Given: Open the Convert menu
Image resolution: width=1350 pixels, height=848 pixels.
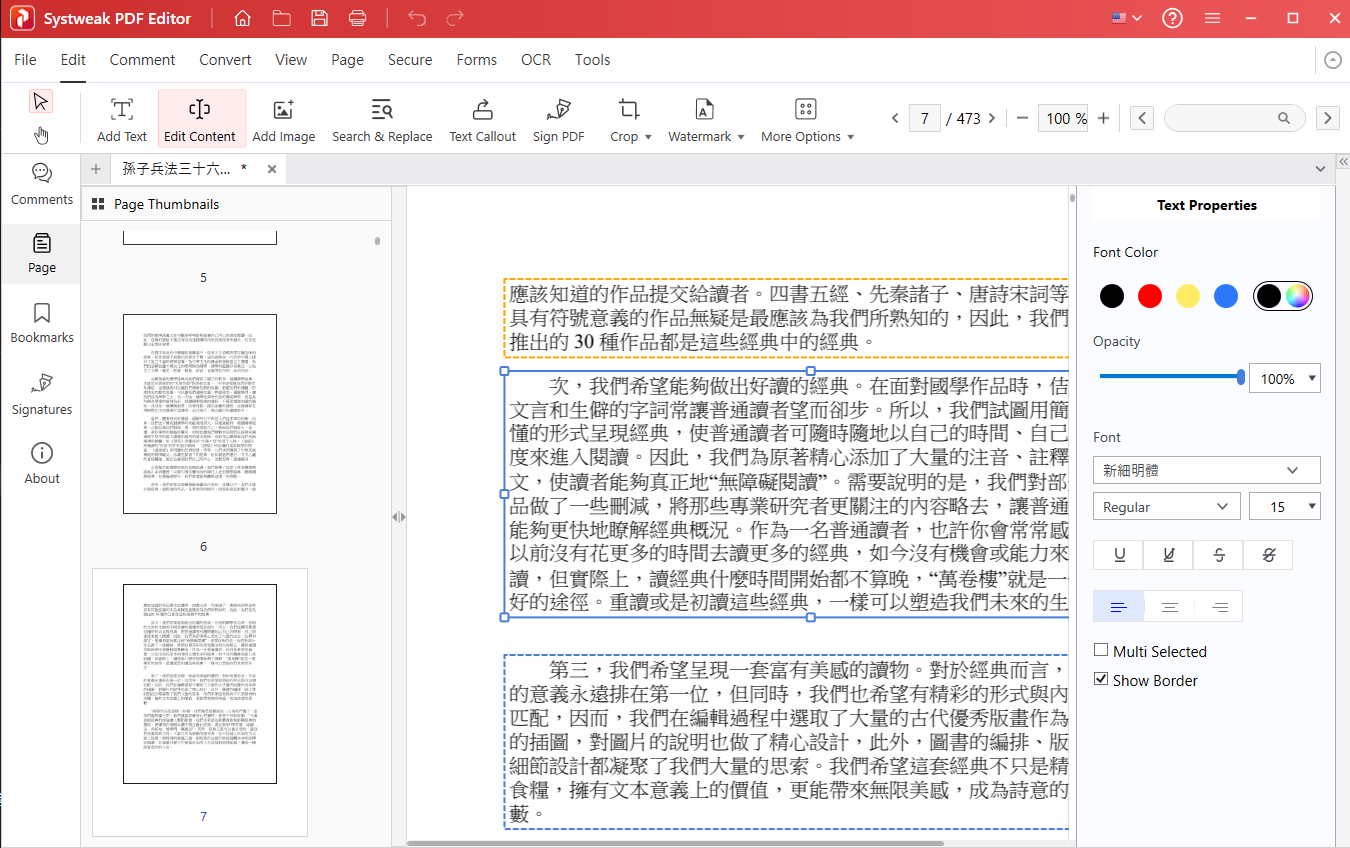Looking at the screenshot, I should (x=225, y=60).
